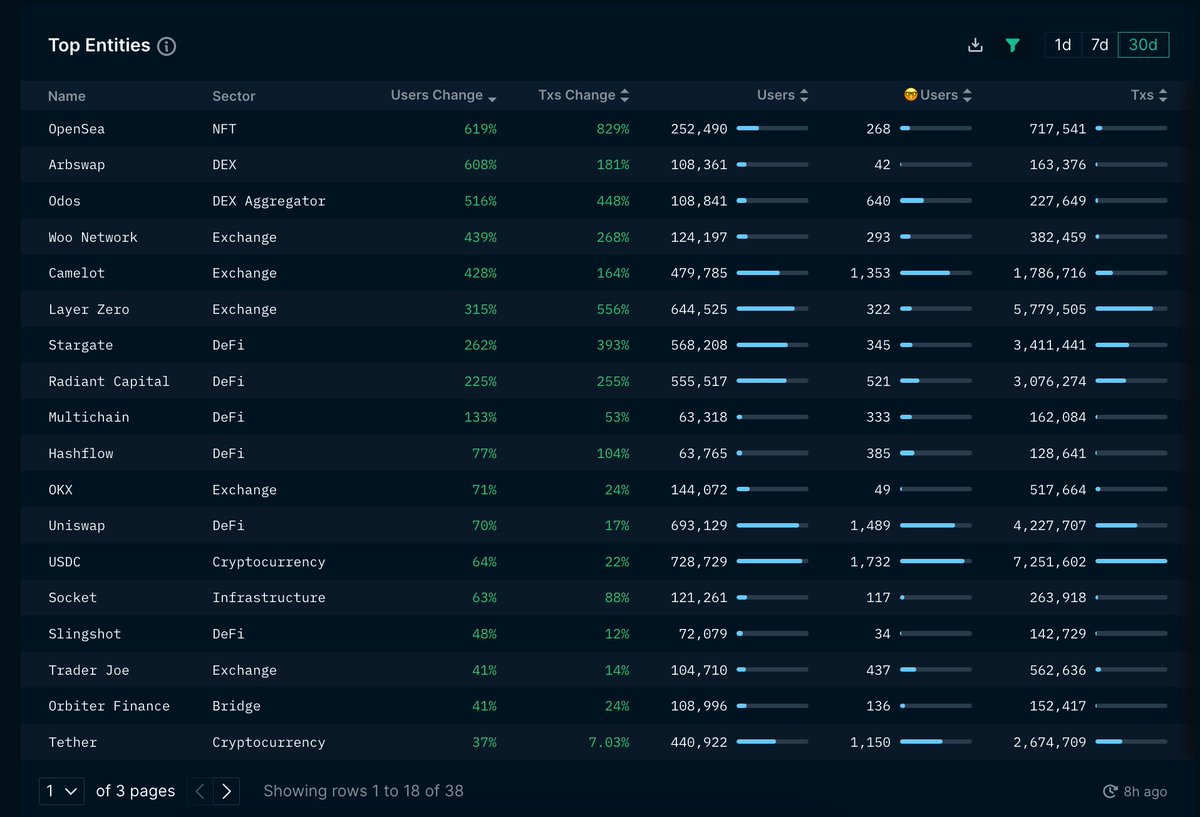Image resolution: width=1200 pixels, height=817 pixels.
Task: Click OpenSea's 829% Txs Change value
Action: [x=613, y=129]
